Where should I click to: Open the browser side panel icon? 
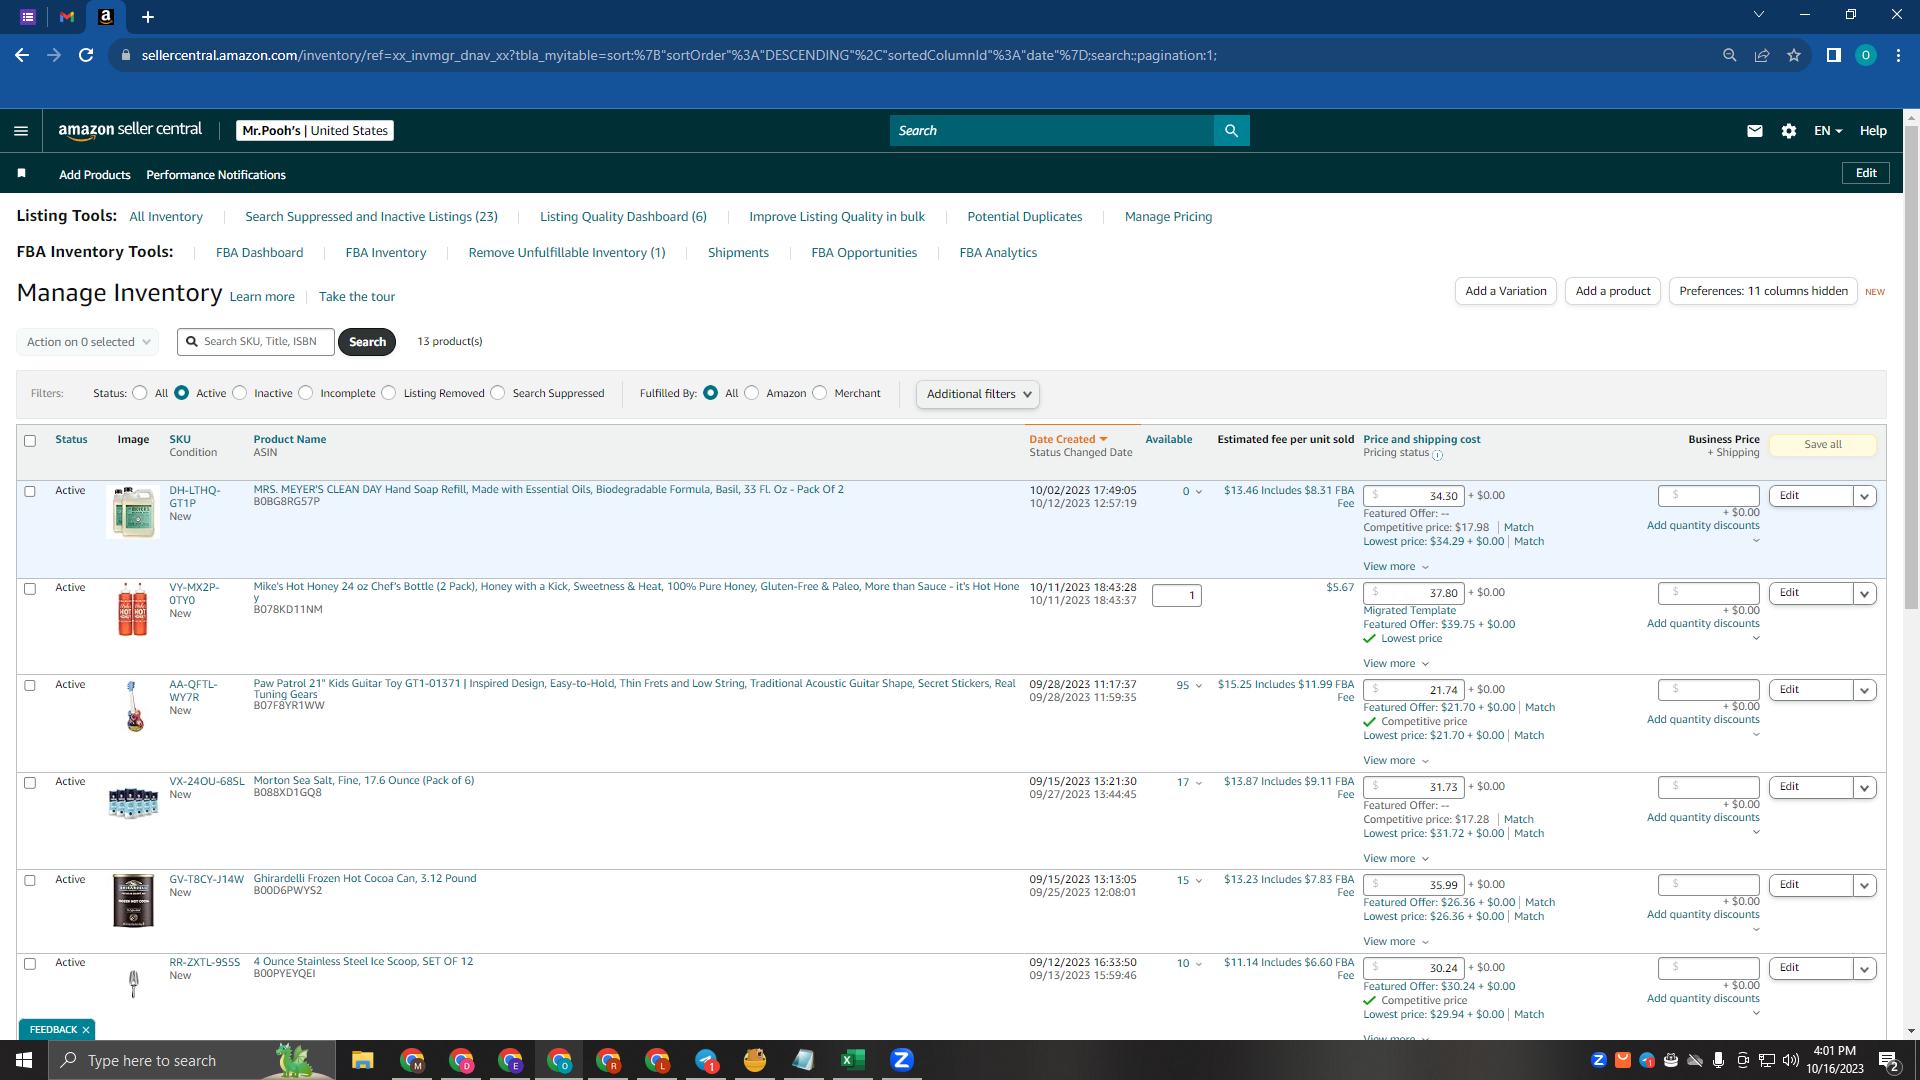click(1833, 55)
